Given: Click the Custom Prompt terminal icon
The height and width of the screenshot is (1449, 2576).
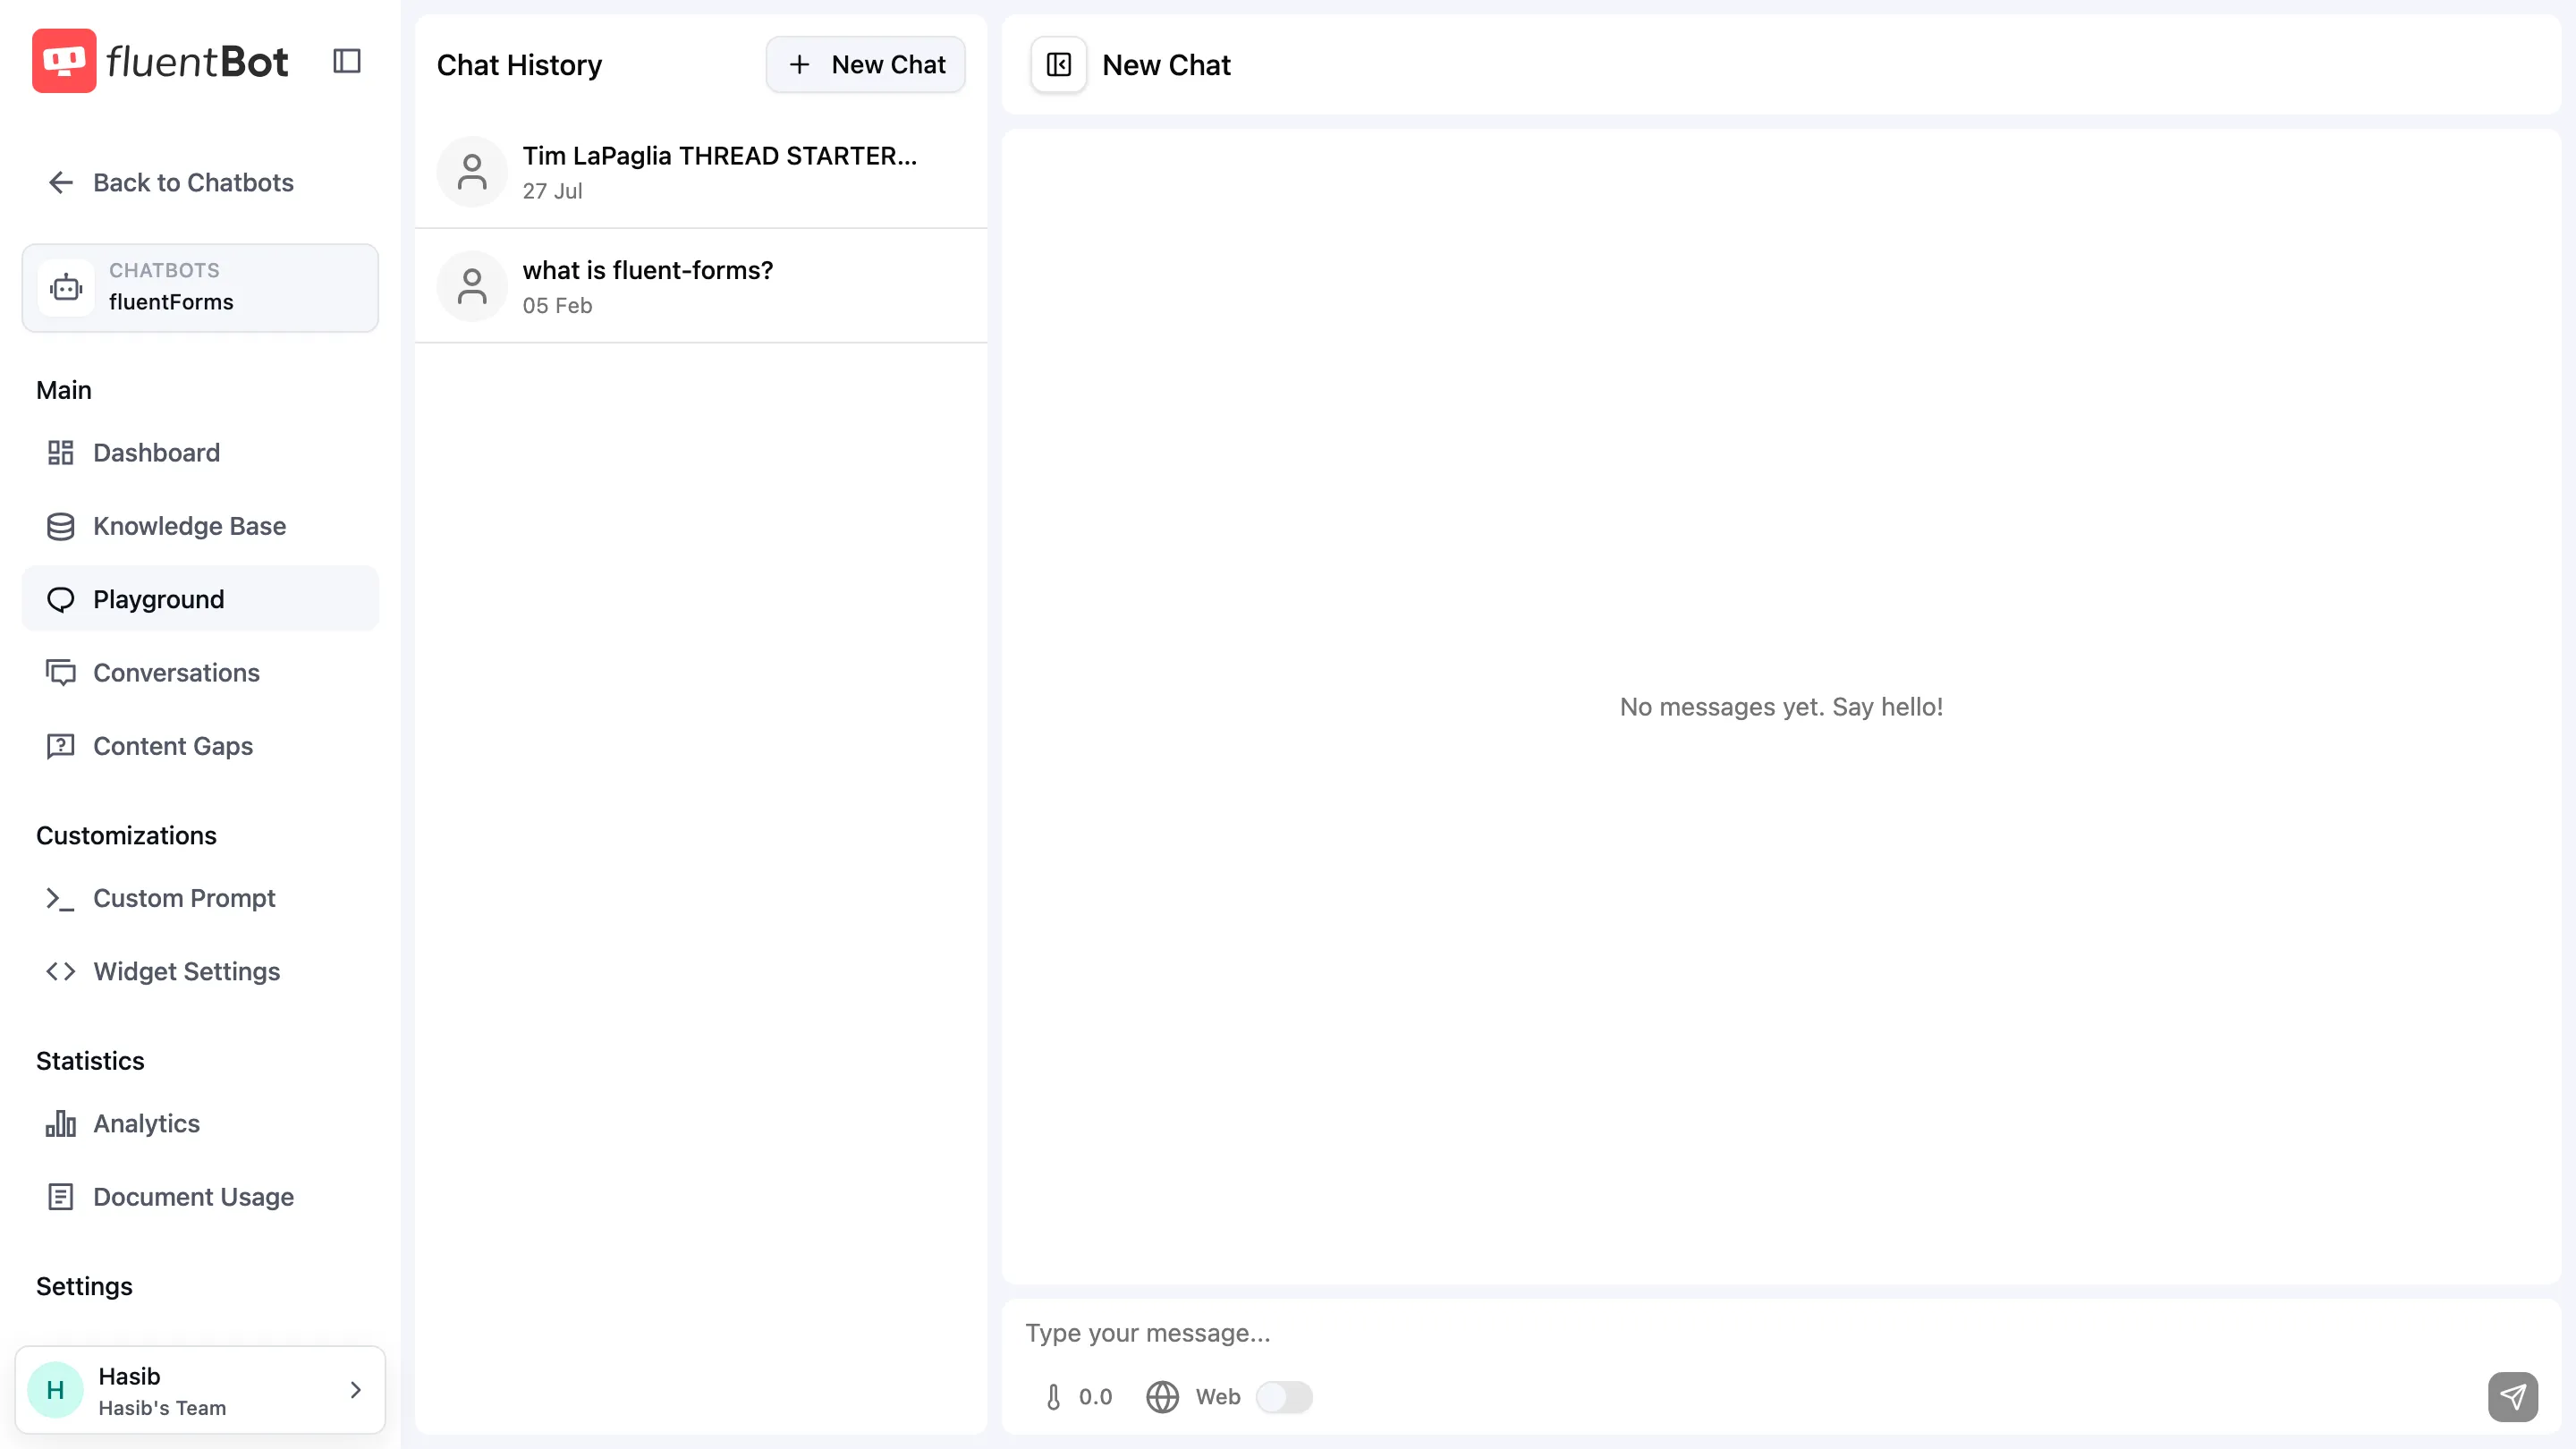Looking at the screenshot, I should click(x=61, y=898).
